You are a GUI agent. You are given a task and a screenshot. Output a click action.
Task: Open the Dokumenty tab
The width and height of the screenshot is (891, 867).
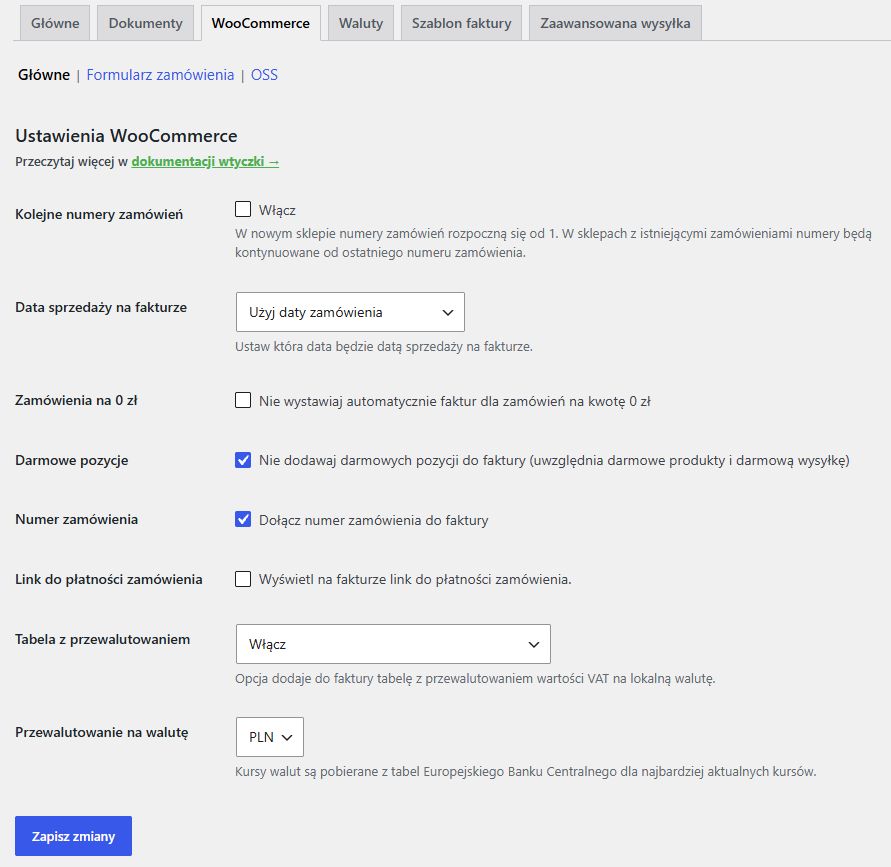pos(145,23)
